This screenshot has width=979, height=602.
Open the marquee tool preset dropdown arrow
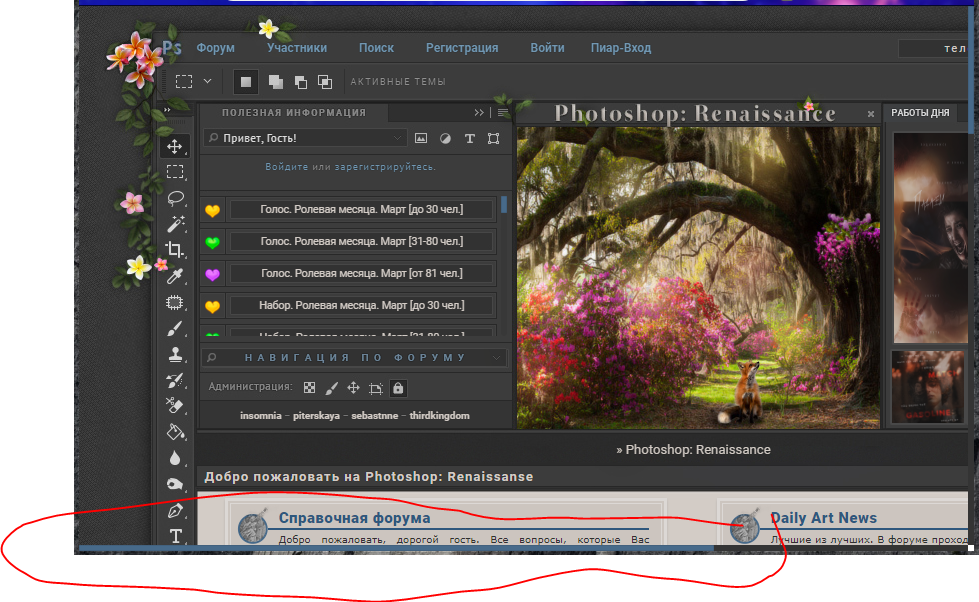coord(208,81)
